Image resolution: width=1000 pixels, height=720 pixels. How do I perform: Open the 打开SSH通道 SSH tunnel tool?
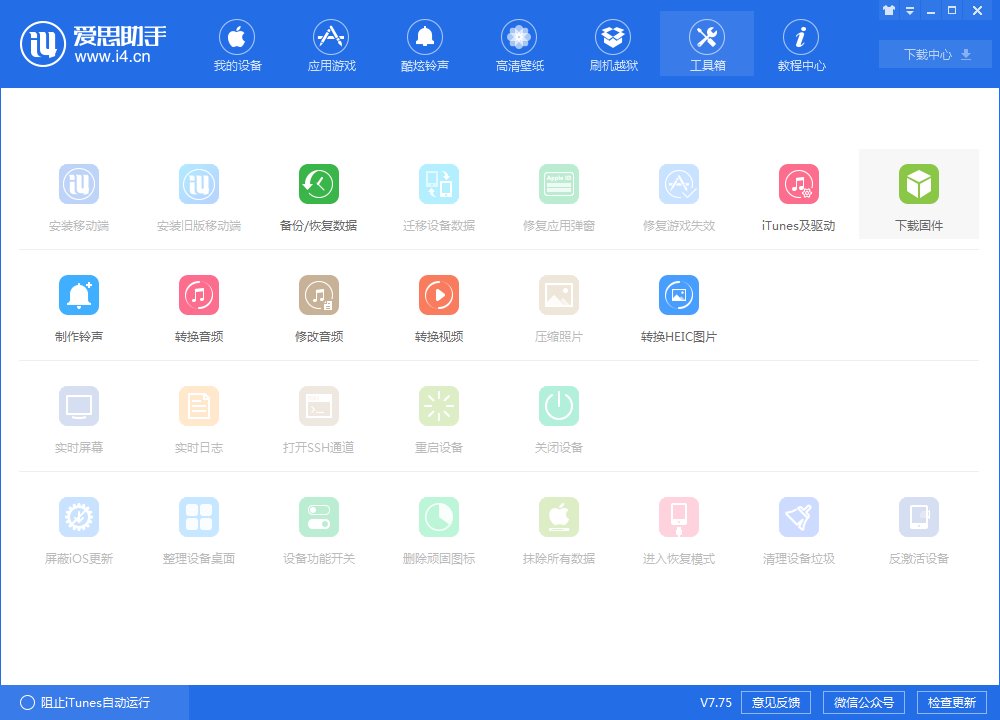[x=319, y=416]
